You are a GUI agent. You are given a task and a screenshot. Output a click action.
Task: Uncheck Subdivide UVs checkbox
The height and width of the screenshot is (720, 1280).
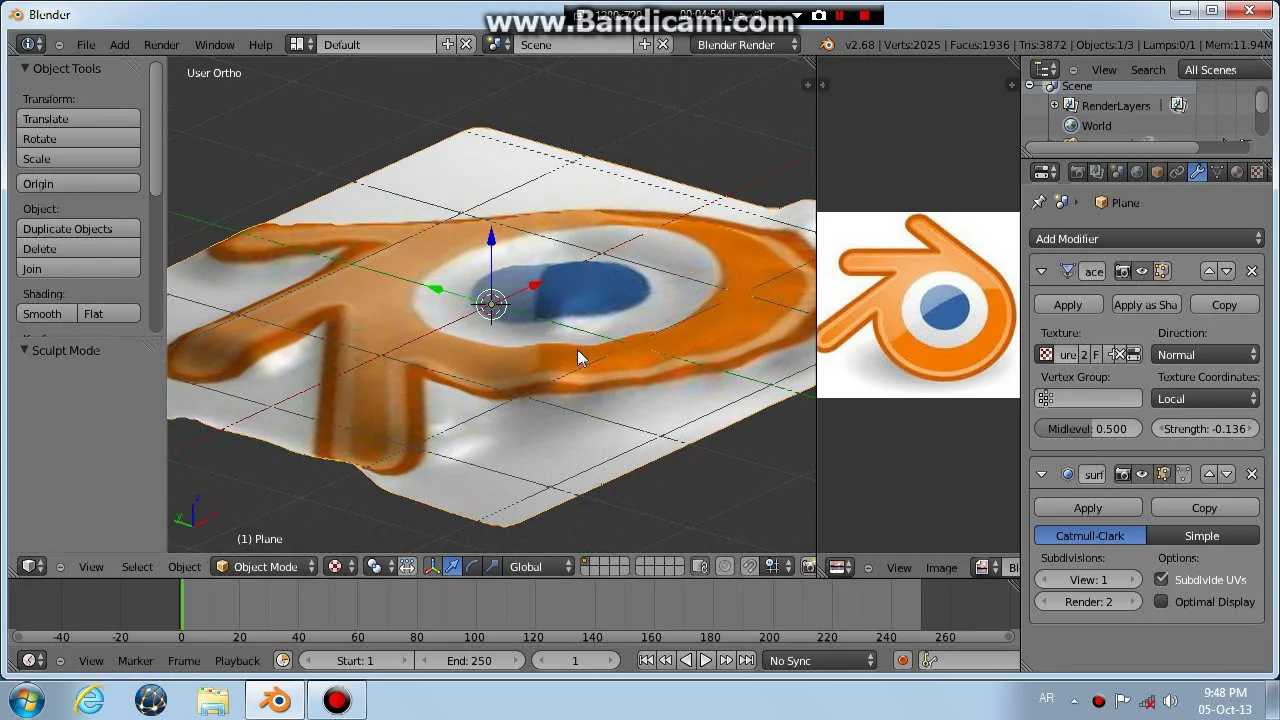click(x=1161, y=579)
